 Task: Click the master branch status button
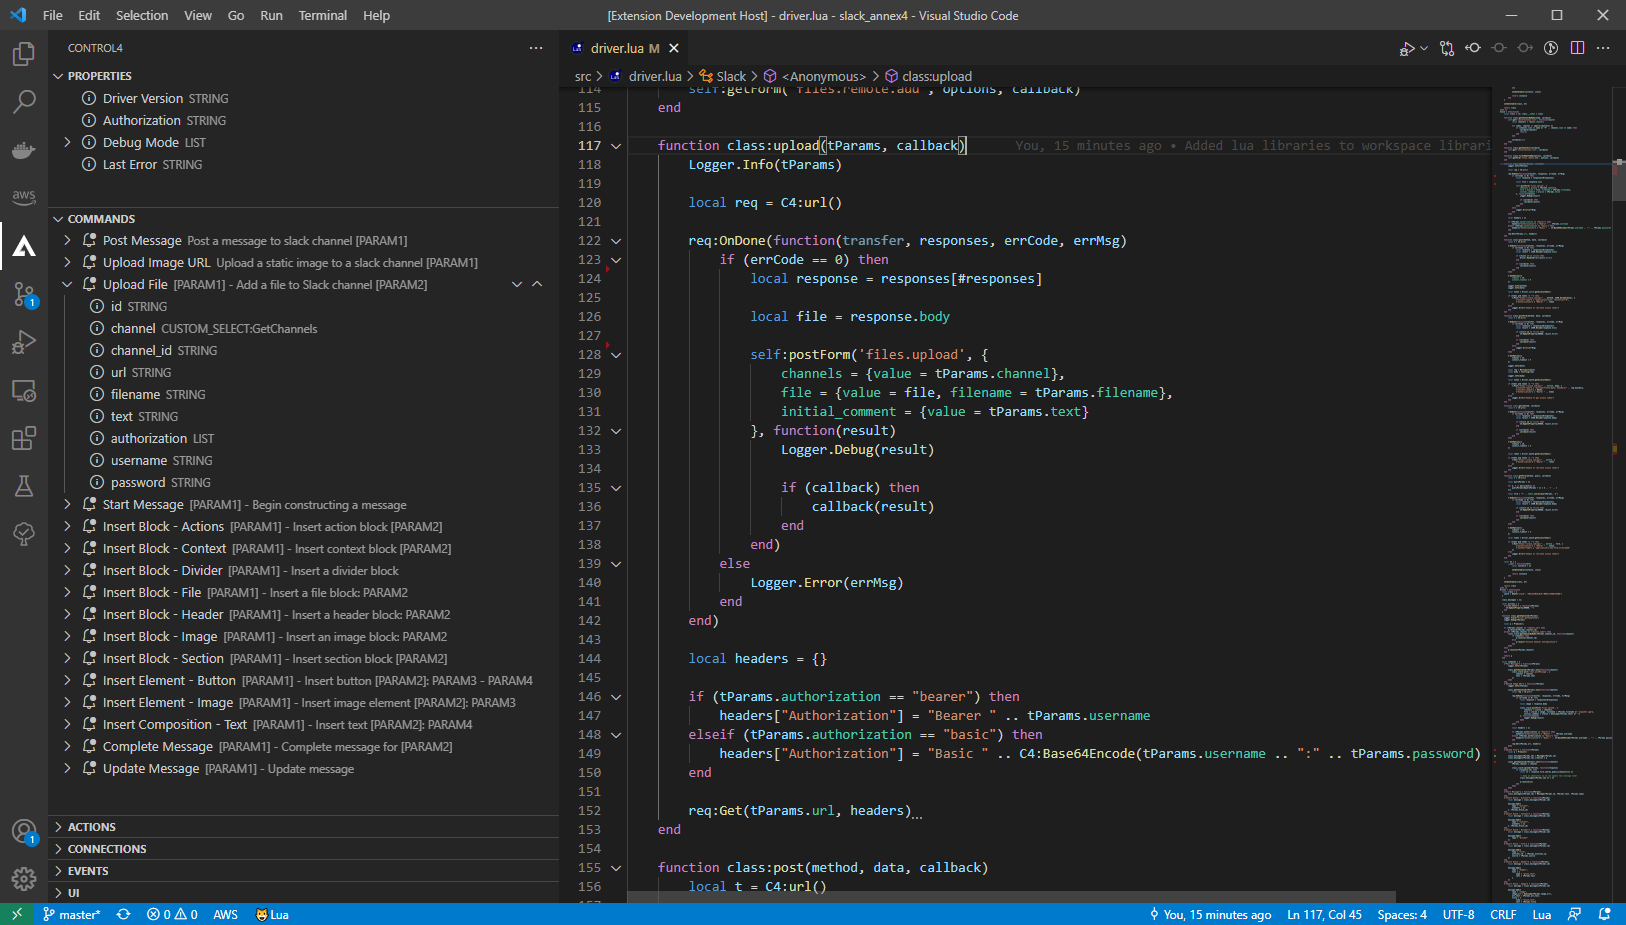(x=72, y=914)
